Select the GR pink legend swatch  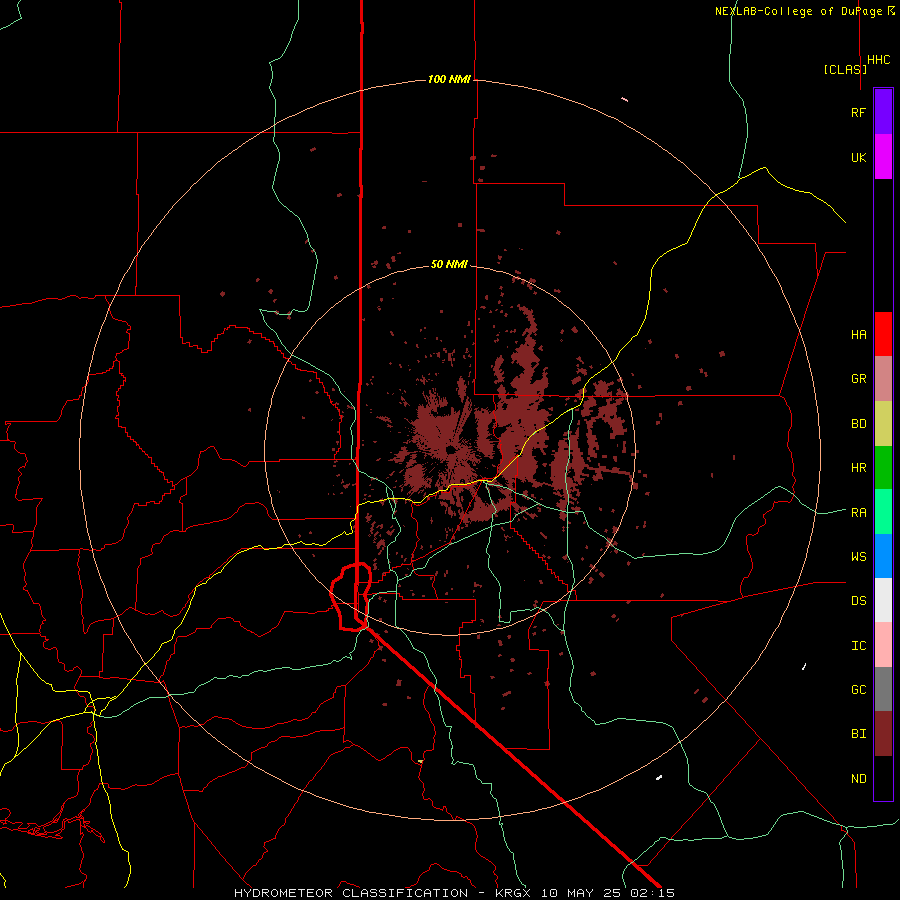tap(883, 379)
